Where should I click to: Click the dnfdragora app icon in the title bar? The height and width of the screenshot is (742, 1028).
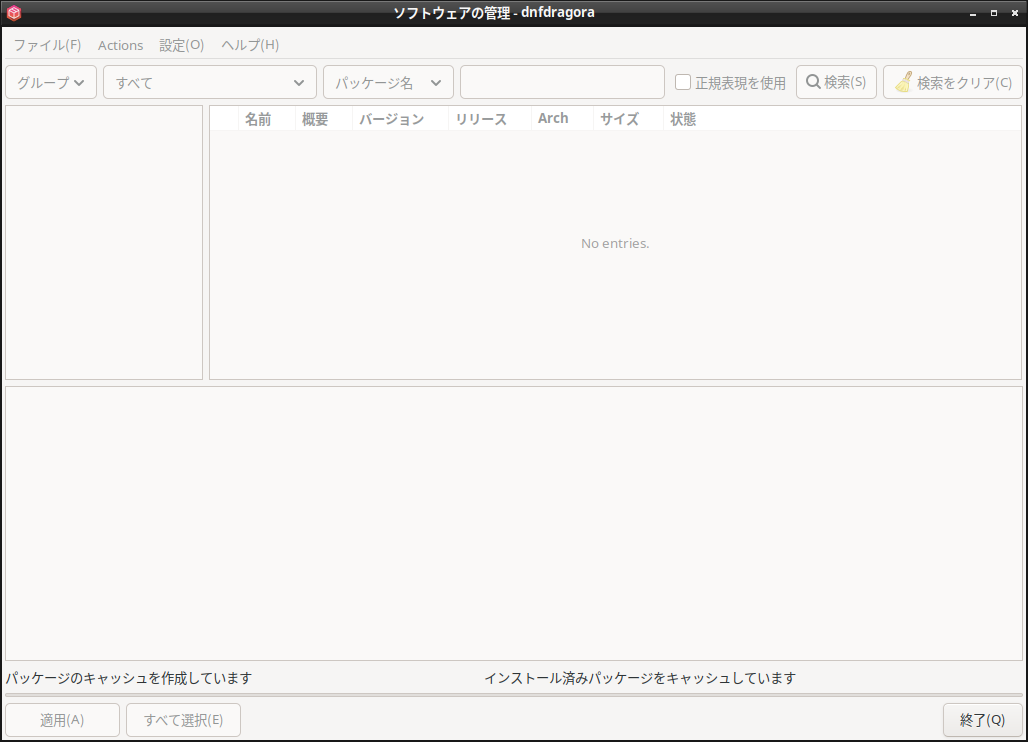[x=14, y=12]
